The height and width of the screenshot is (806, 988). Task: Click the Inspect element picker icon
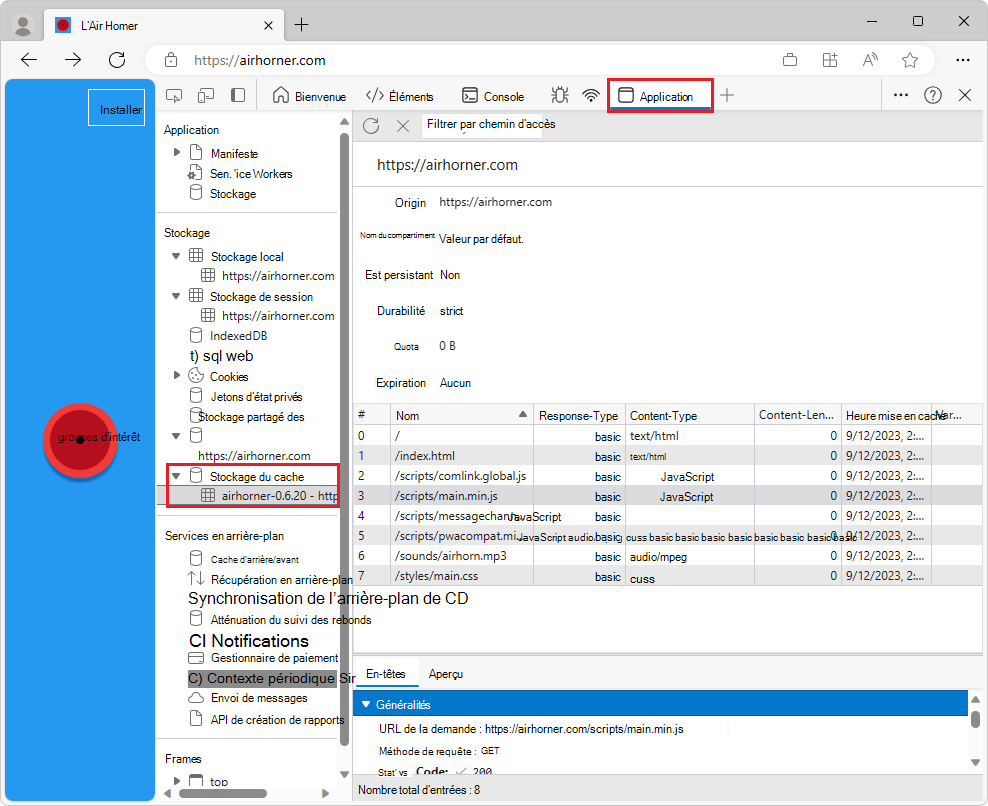pos(174,96)
